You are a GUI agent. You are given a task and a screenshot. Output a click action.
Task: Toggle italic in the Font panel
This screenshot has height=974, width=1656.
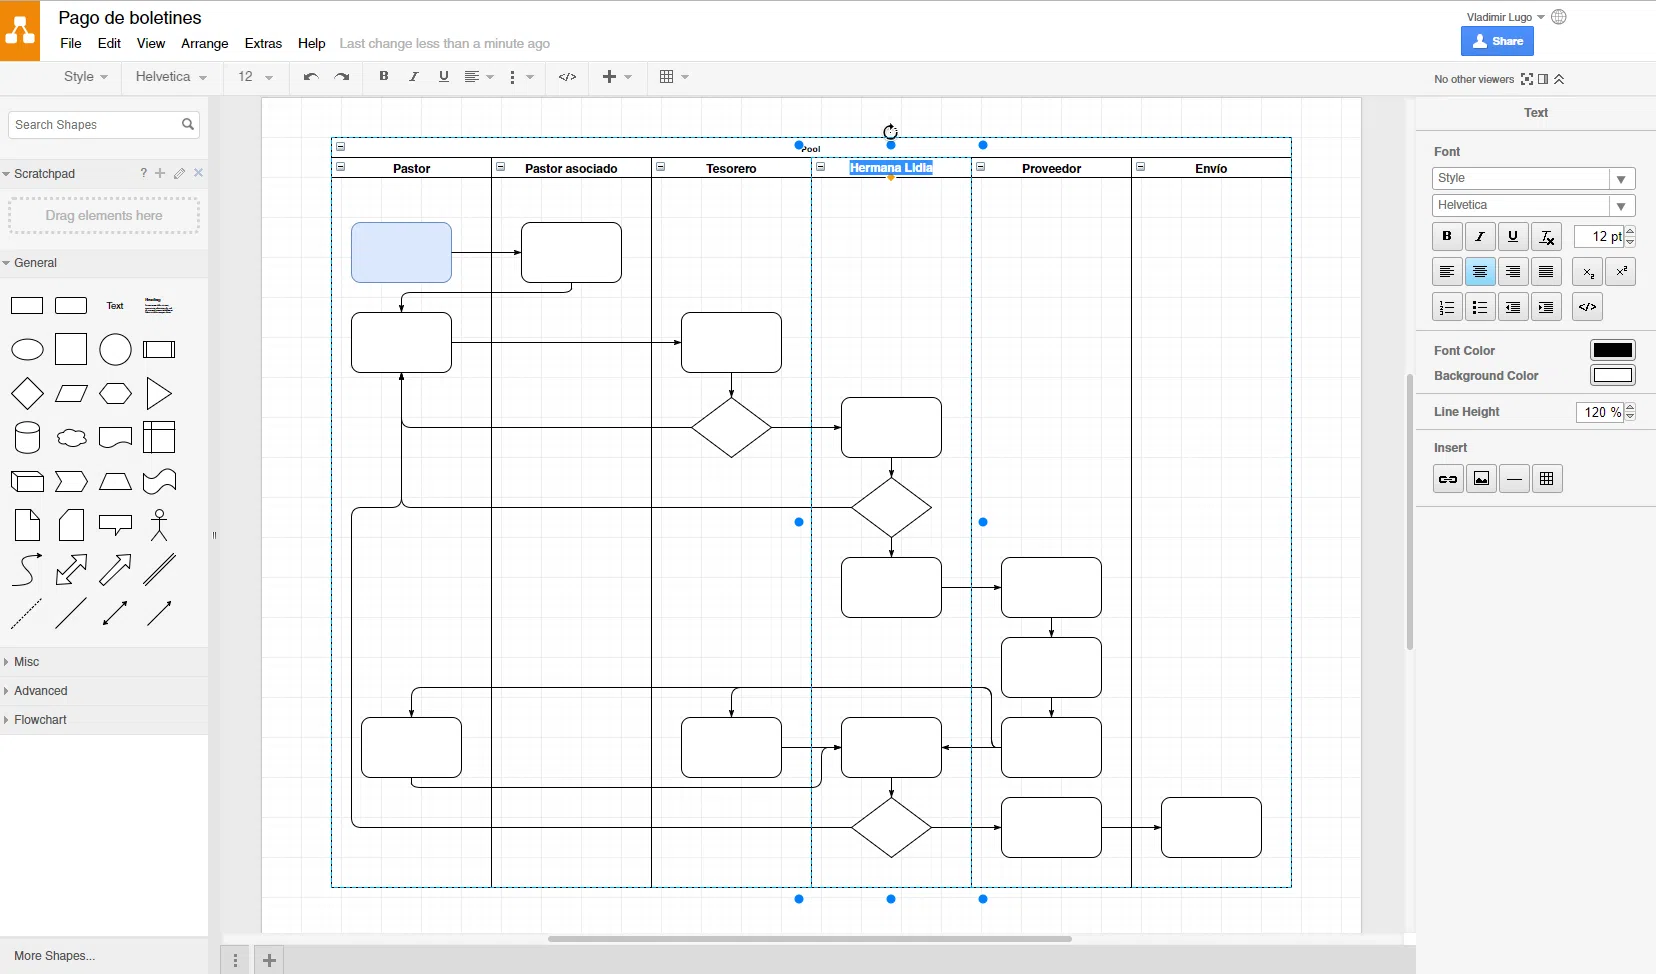1480,237
